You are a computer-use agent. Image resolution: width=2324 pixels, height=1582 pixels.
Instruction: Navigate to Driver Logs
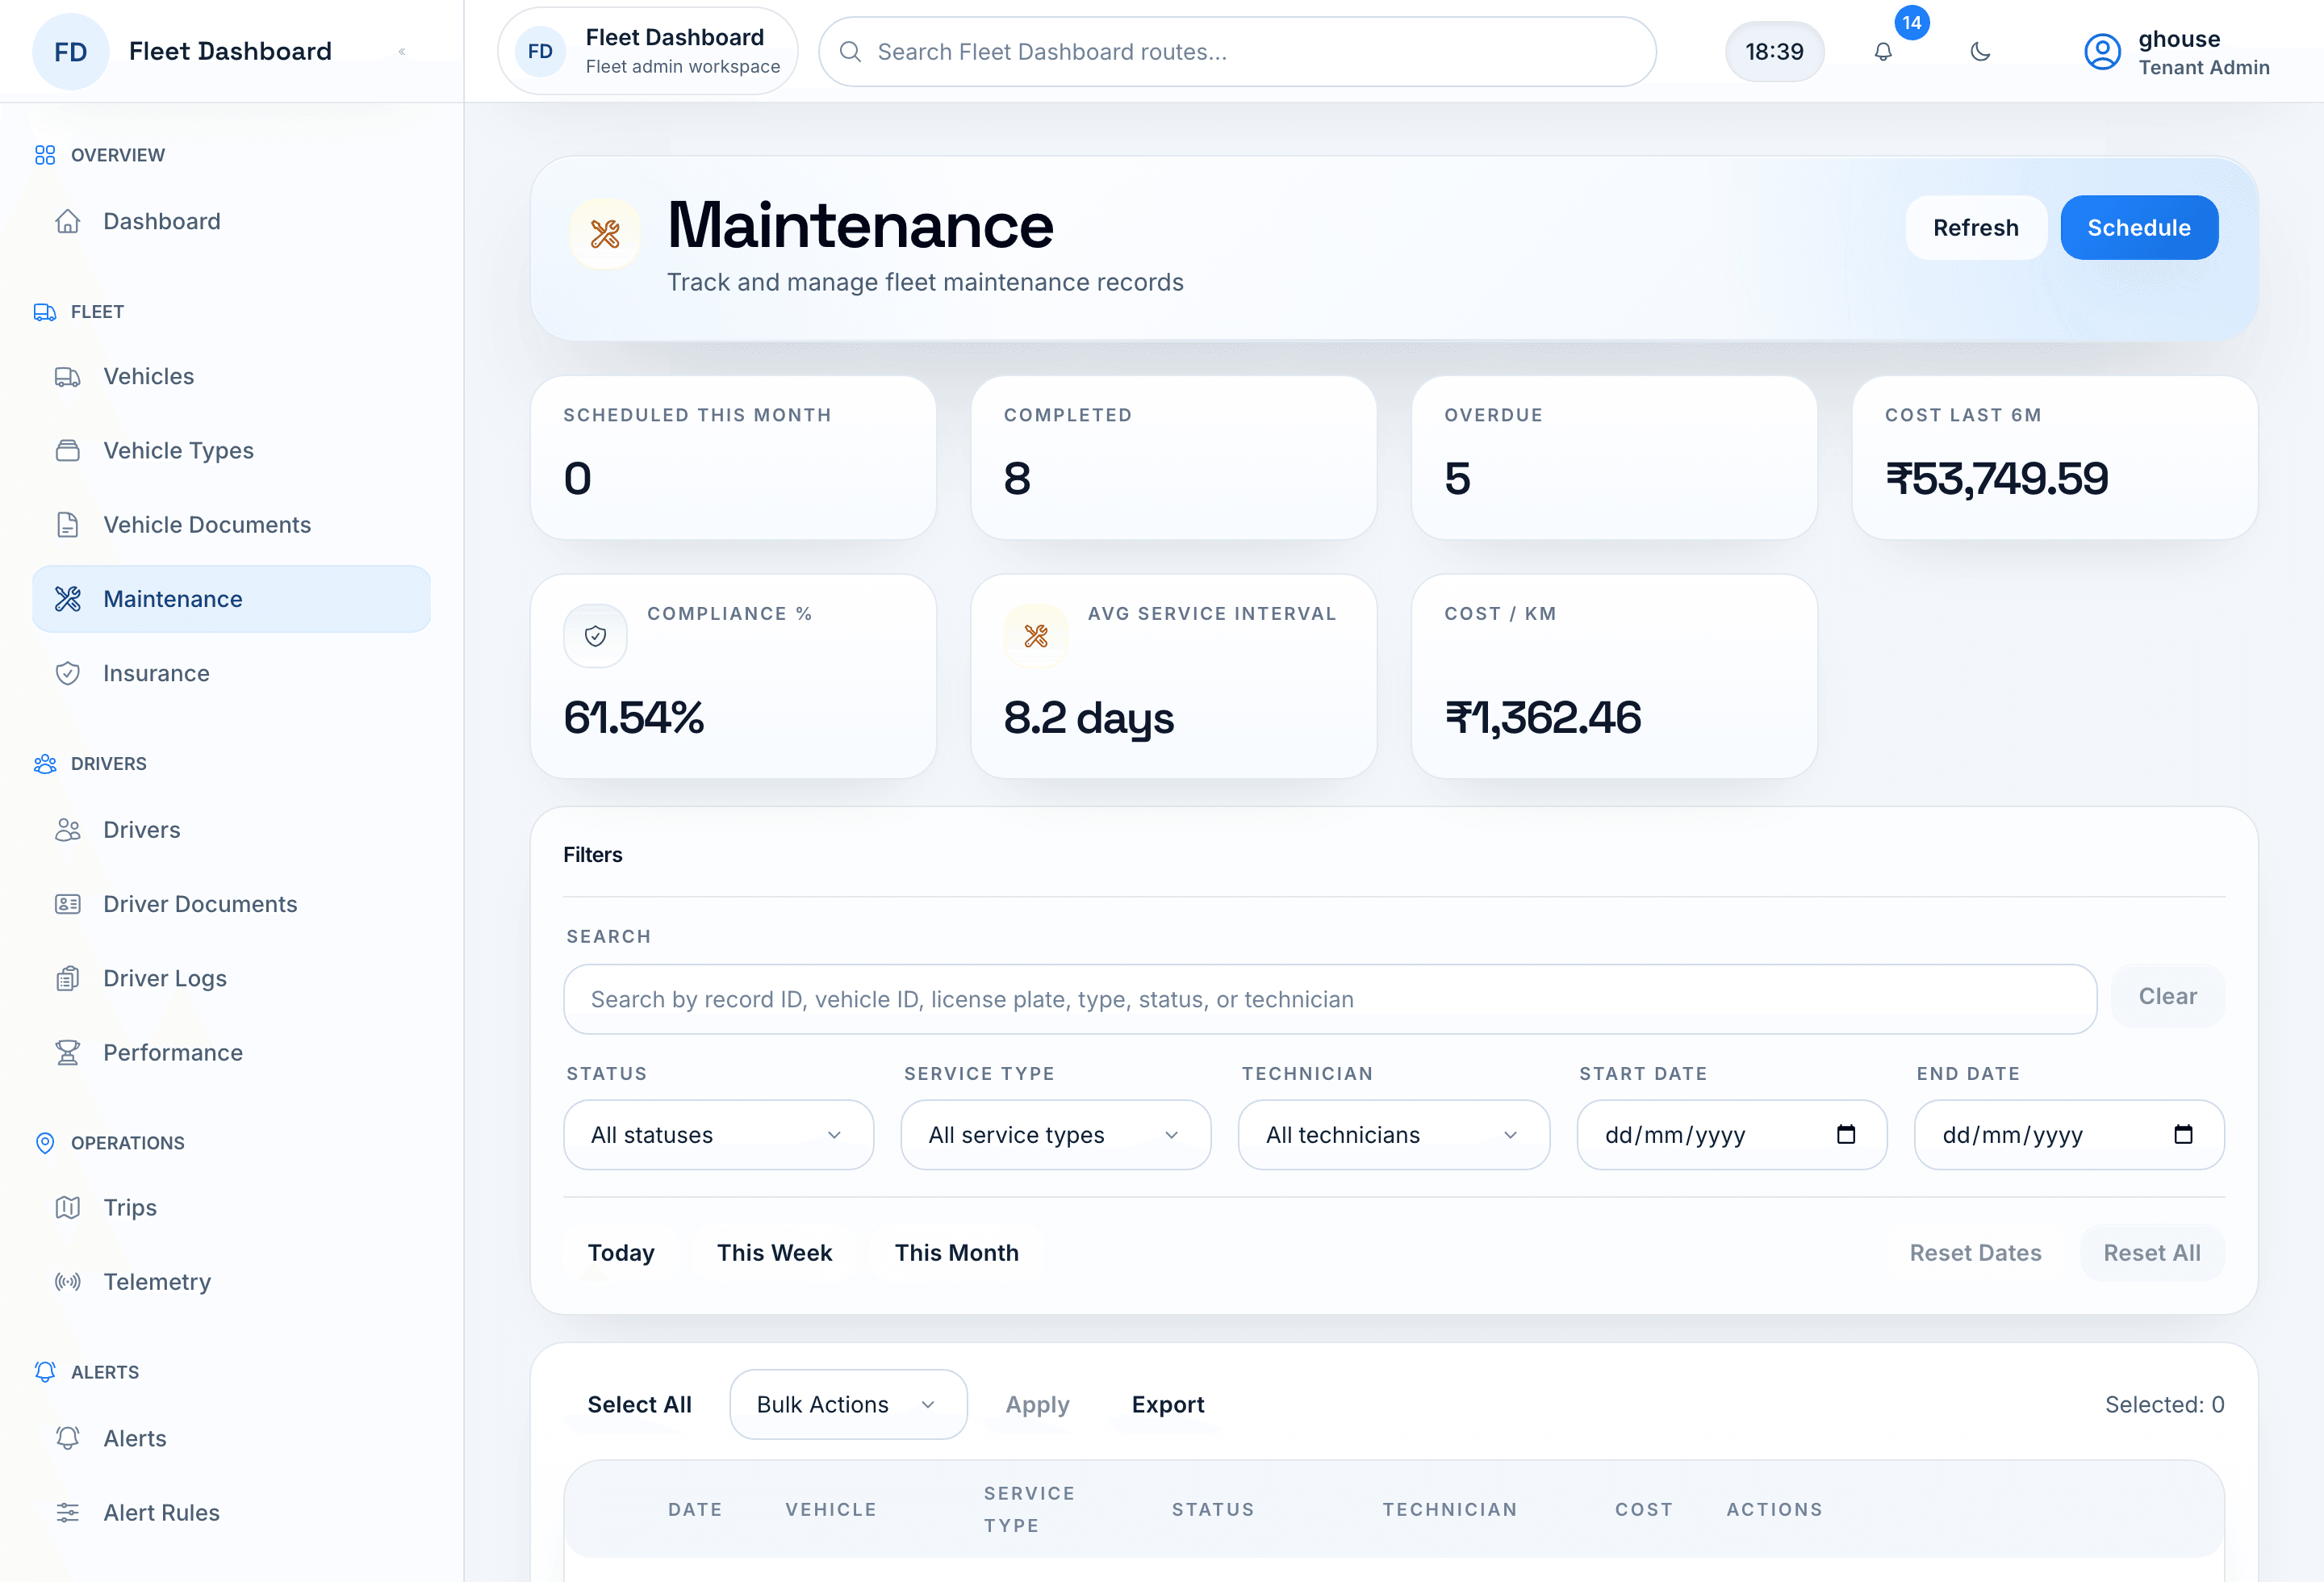231,978
